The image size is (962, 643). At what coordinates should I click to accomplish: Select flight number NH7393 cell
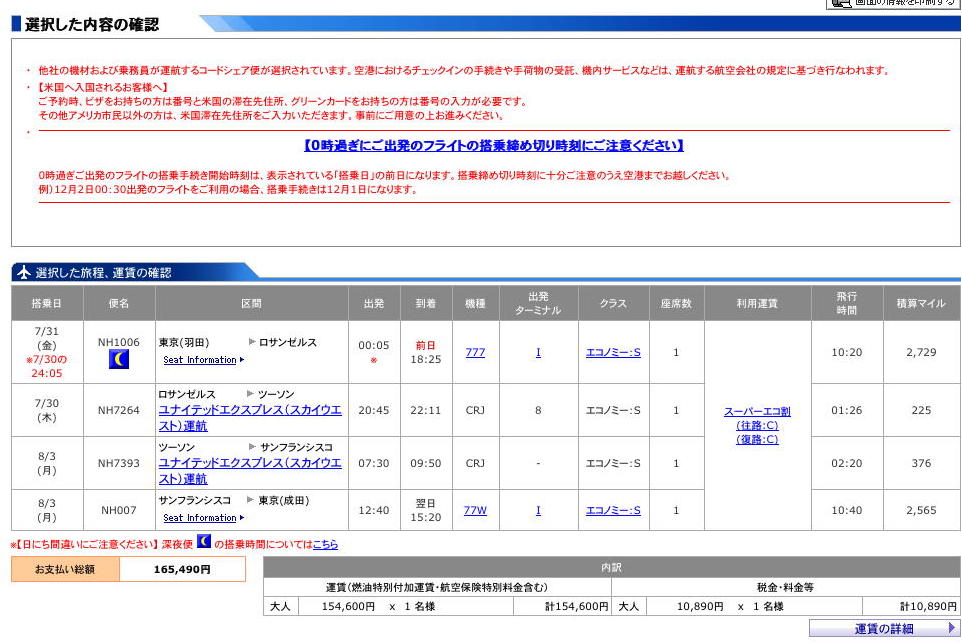(119, 463)
